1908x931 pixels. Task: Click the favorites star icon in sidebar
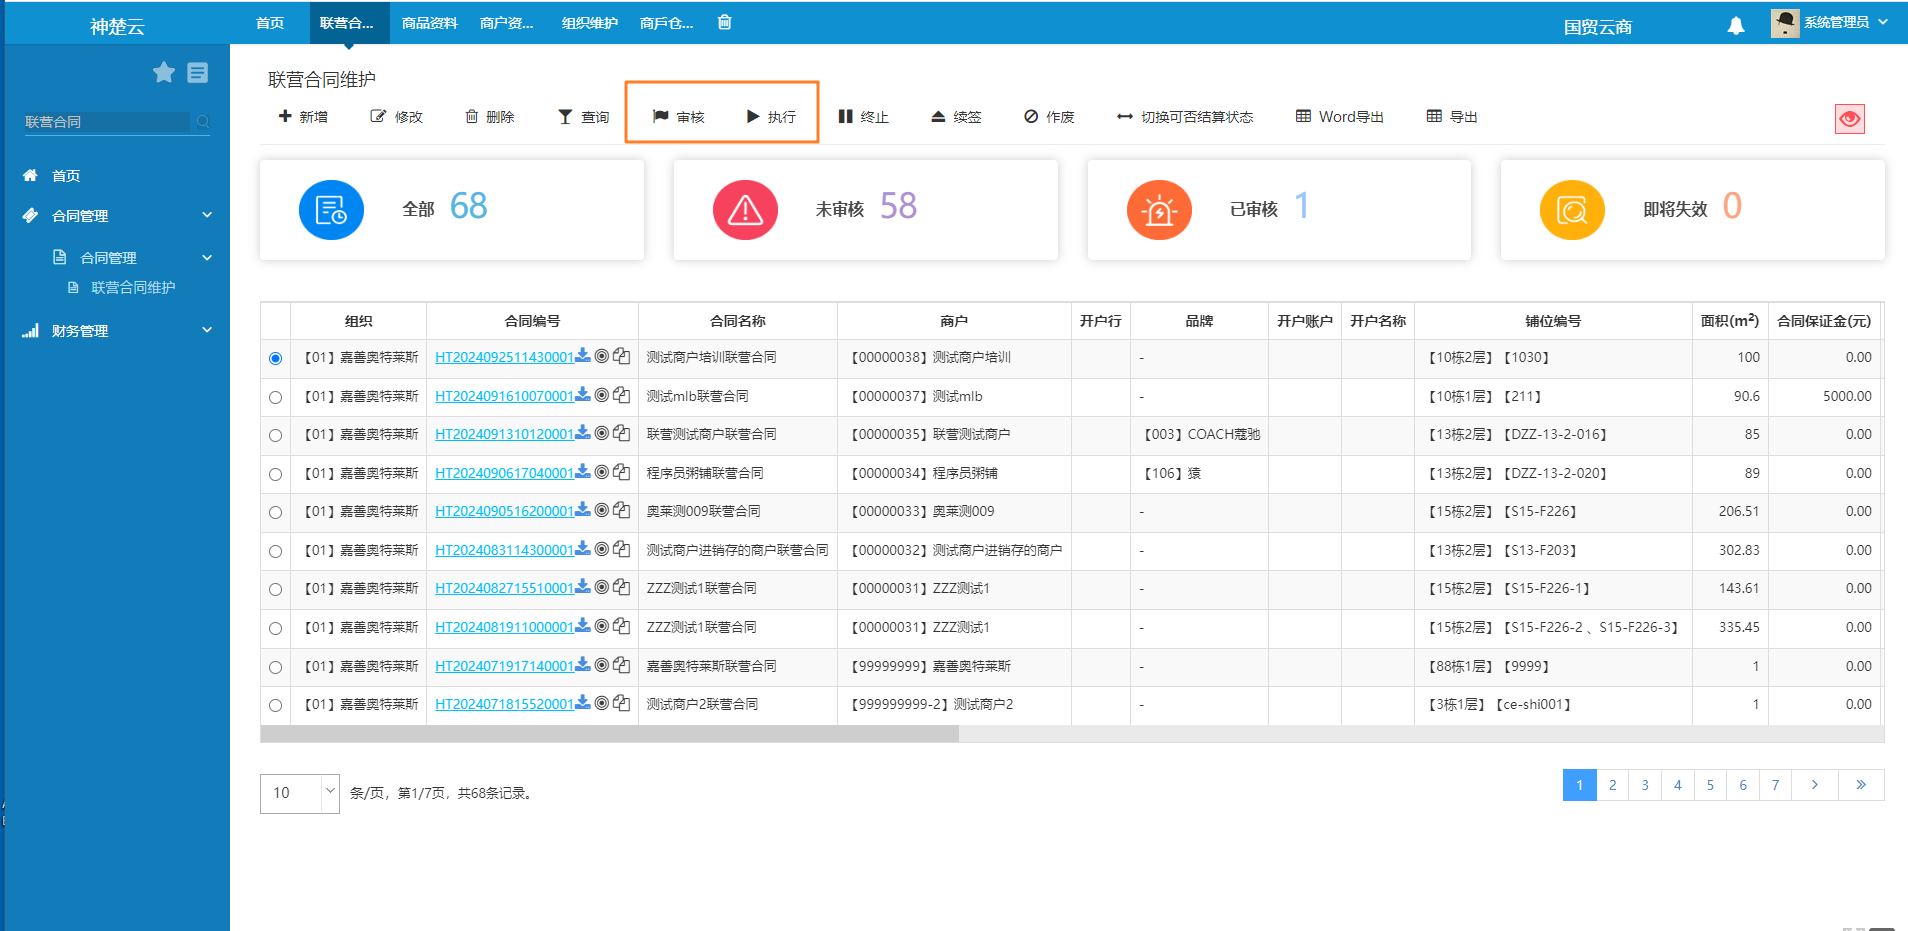(164, 72)
